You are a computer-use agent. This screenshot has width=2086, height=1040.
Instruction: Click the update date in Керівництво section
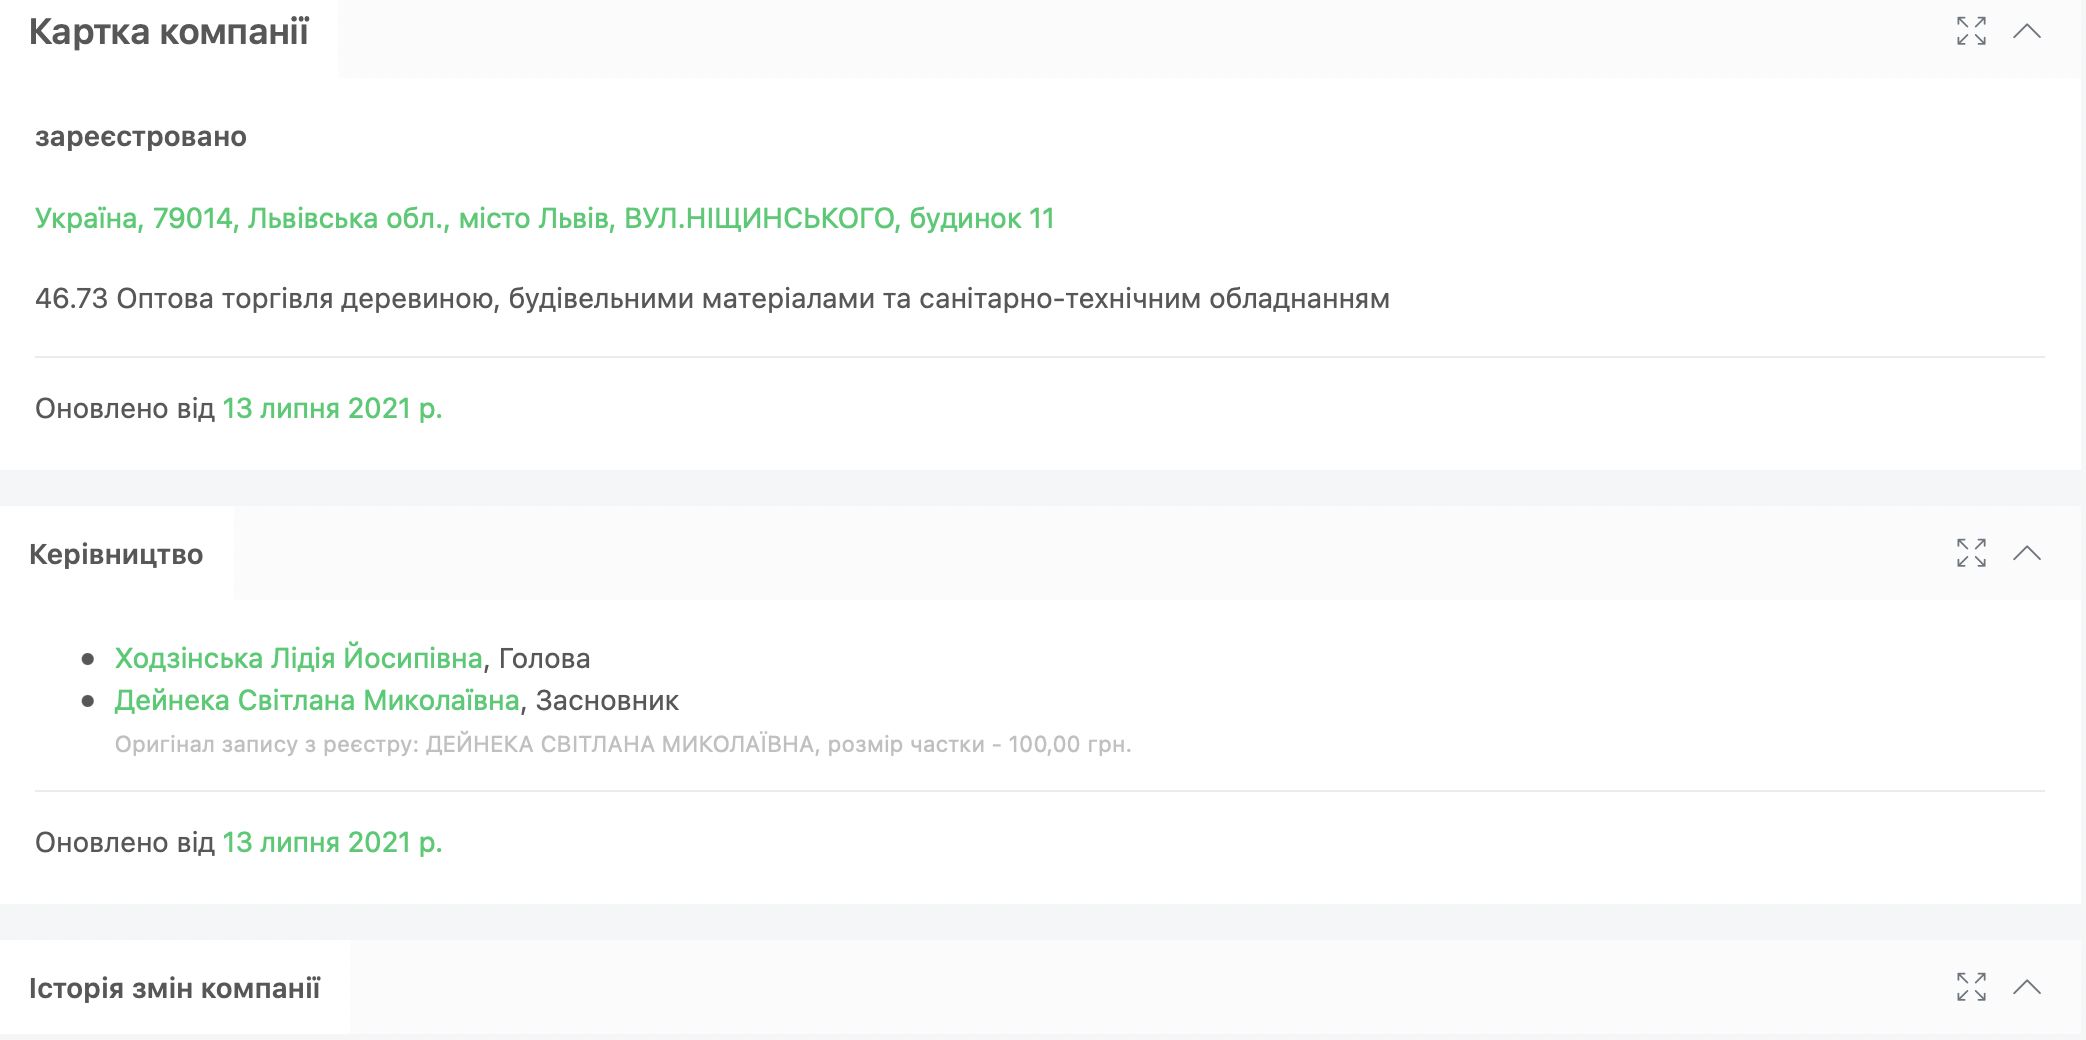[332, 842]
